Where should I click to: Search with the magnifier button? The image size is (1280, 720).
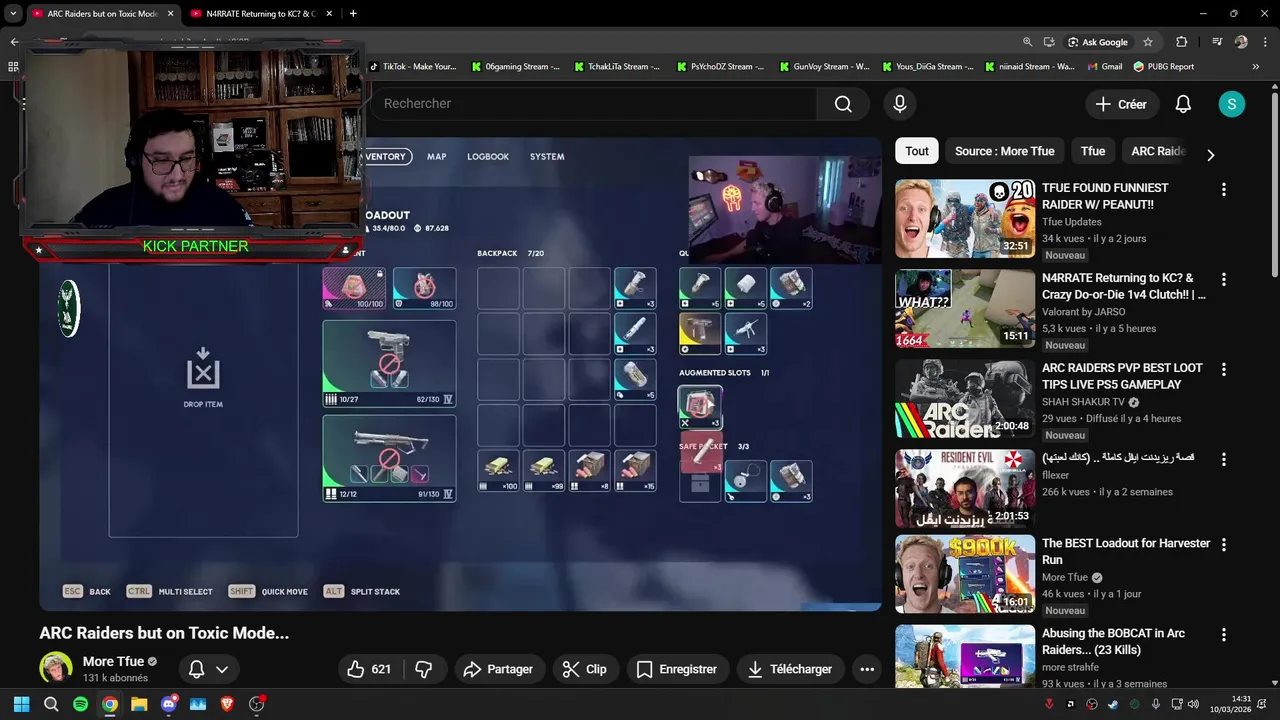(x=843, y=104)
